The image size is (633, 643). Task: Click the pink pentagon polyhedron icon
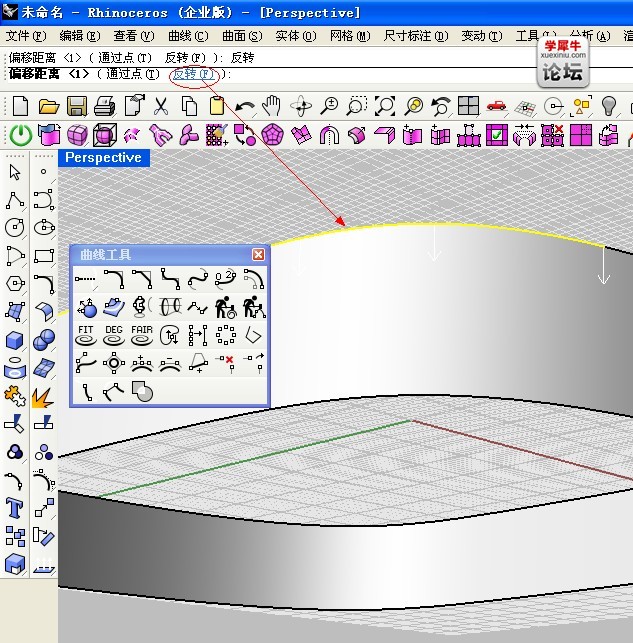click(273, 135)
